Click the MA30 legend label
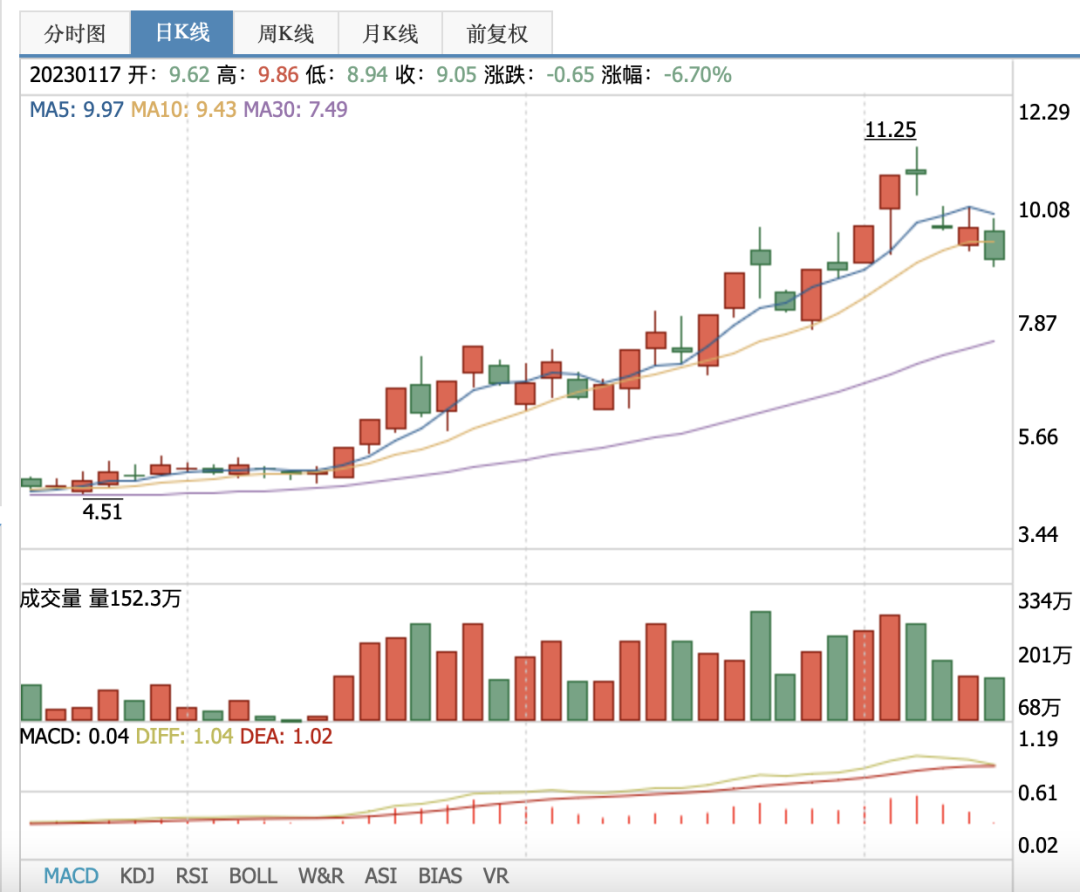This screenshot has height=892, width=1080. click(x=295, y=109)
